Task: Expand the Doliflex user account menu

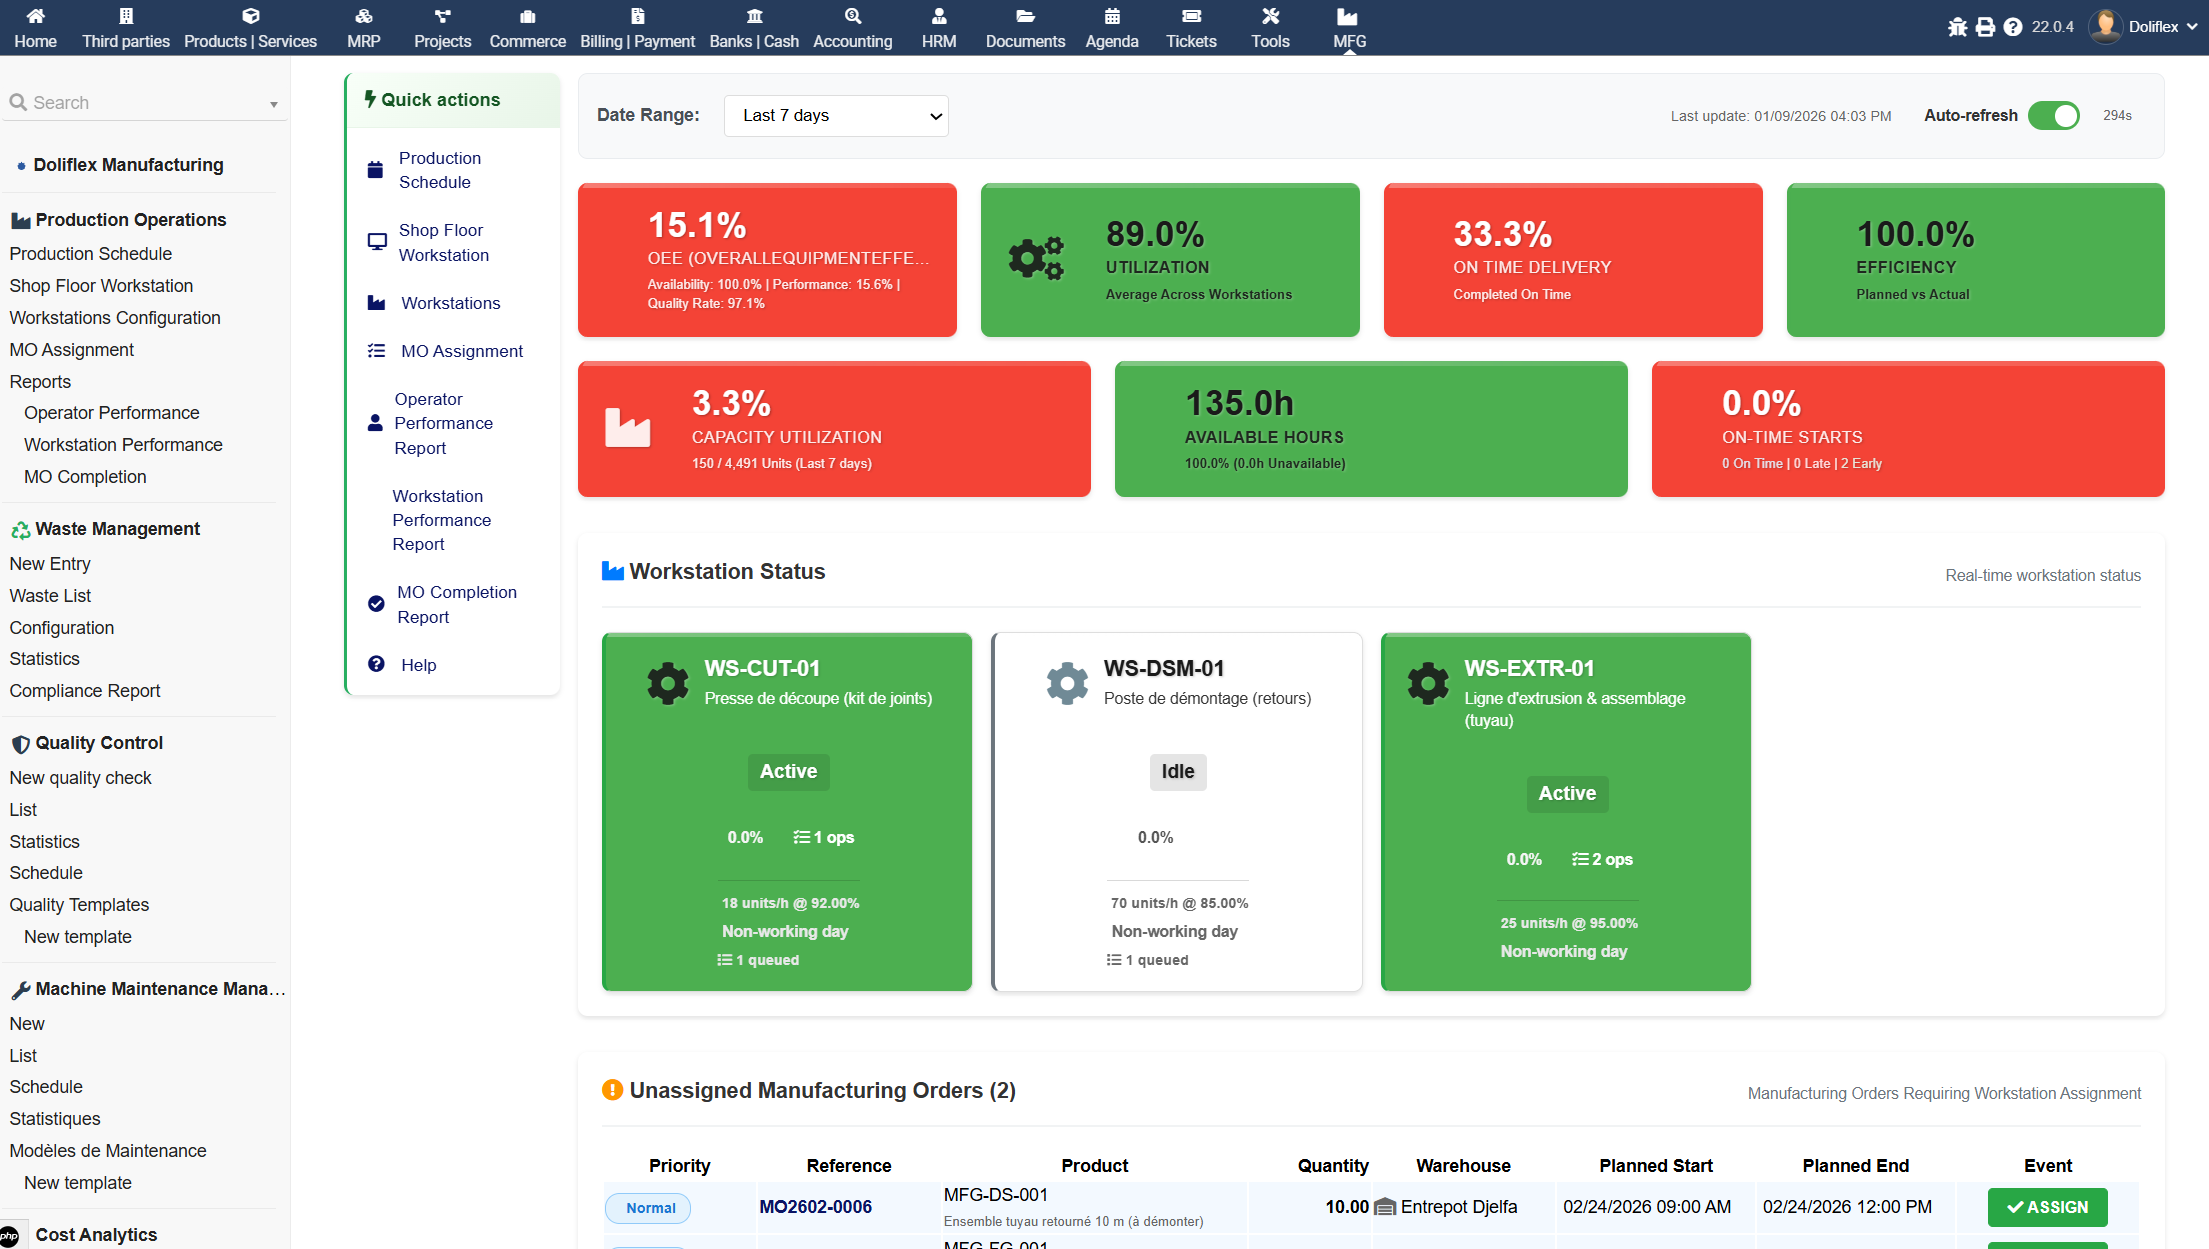Action: coord(2148,27)
